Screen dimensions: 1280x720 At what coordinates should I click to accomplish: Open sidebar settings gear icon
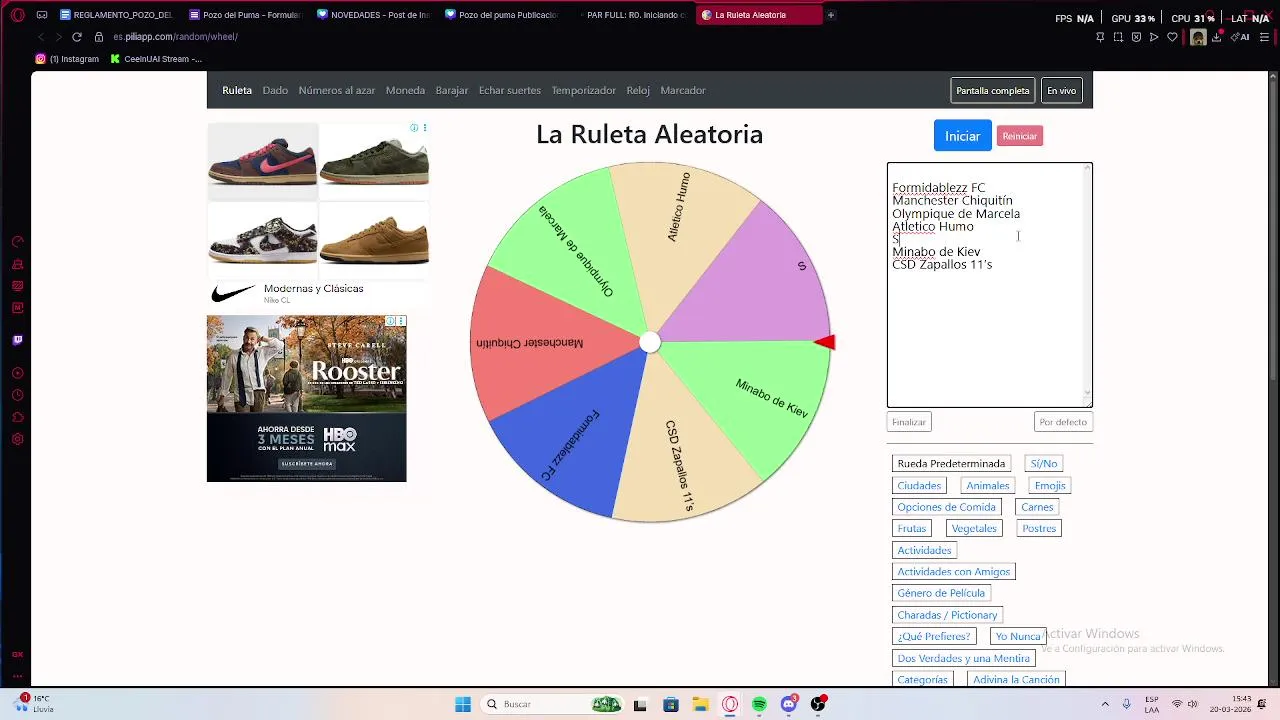pyautogui.click(x=17, y=439)
